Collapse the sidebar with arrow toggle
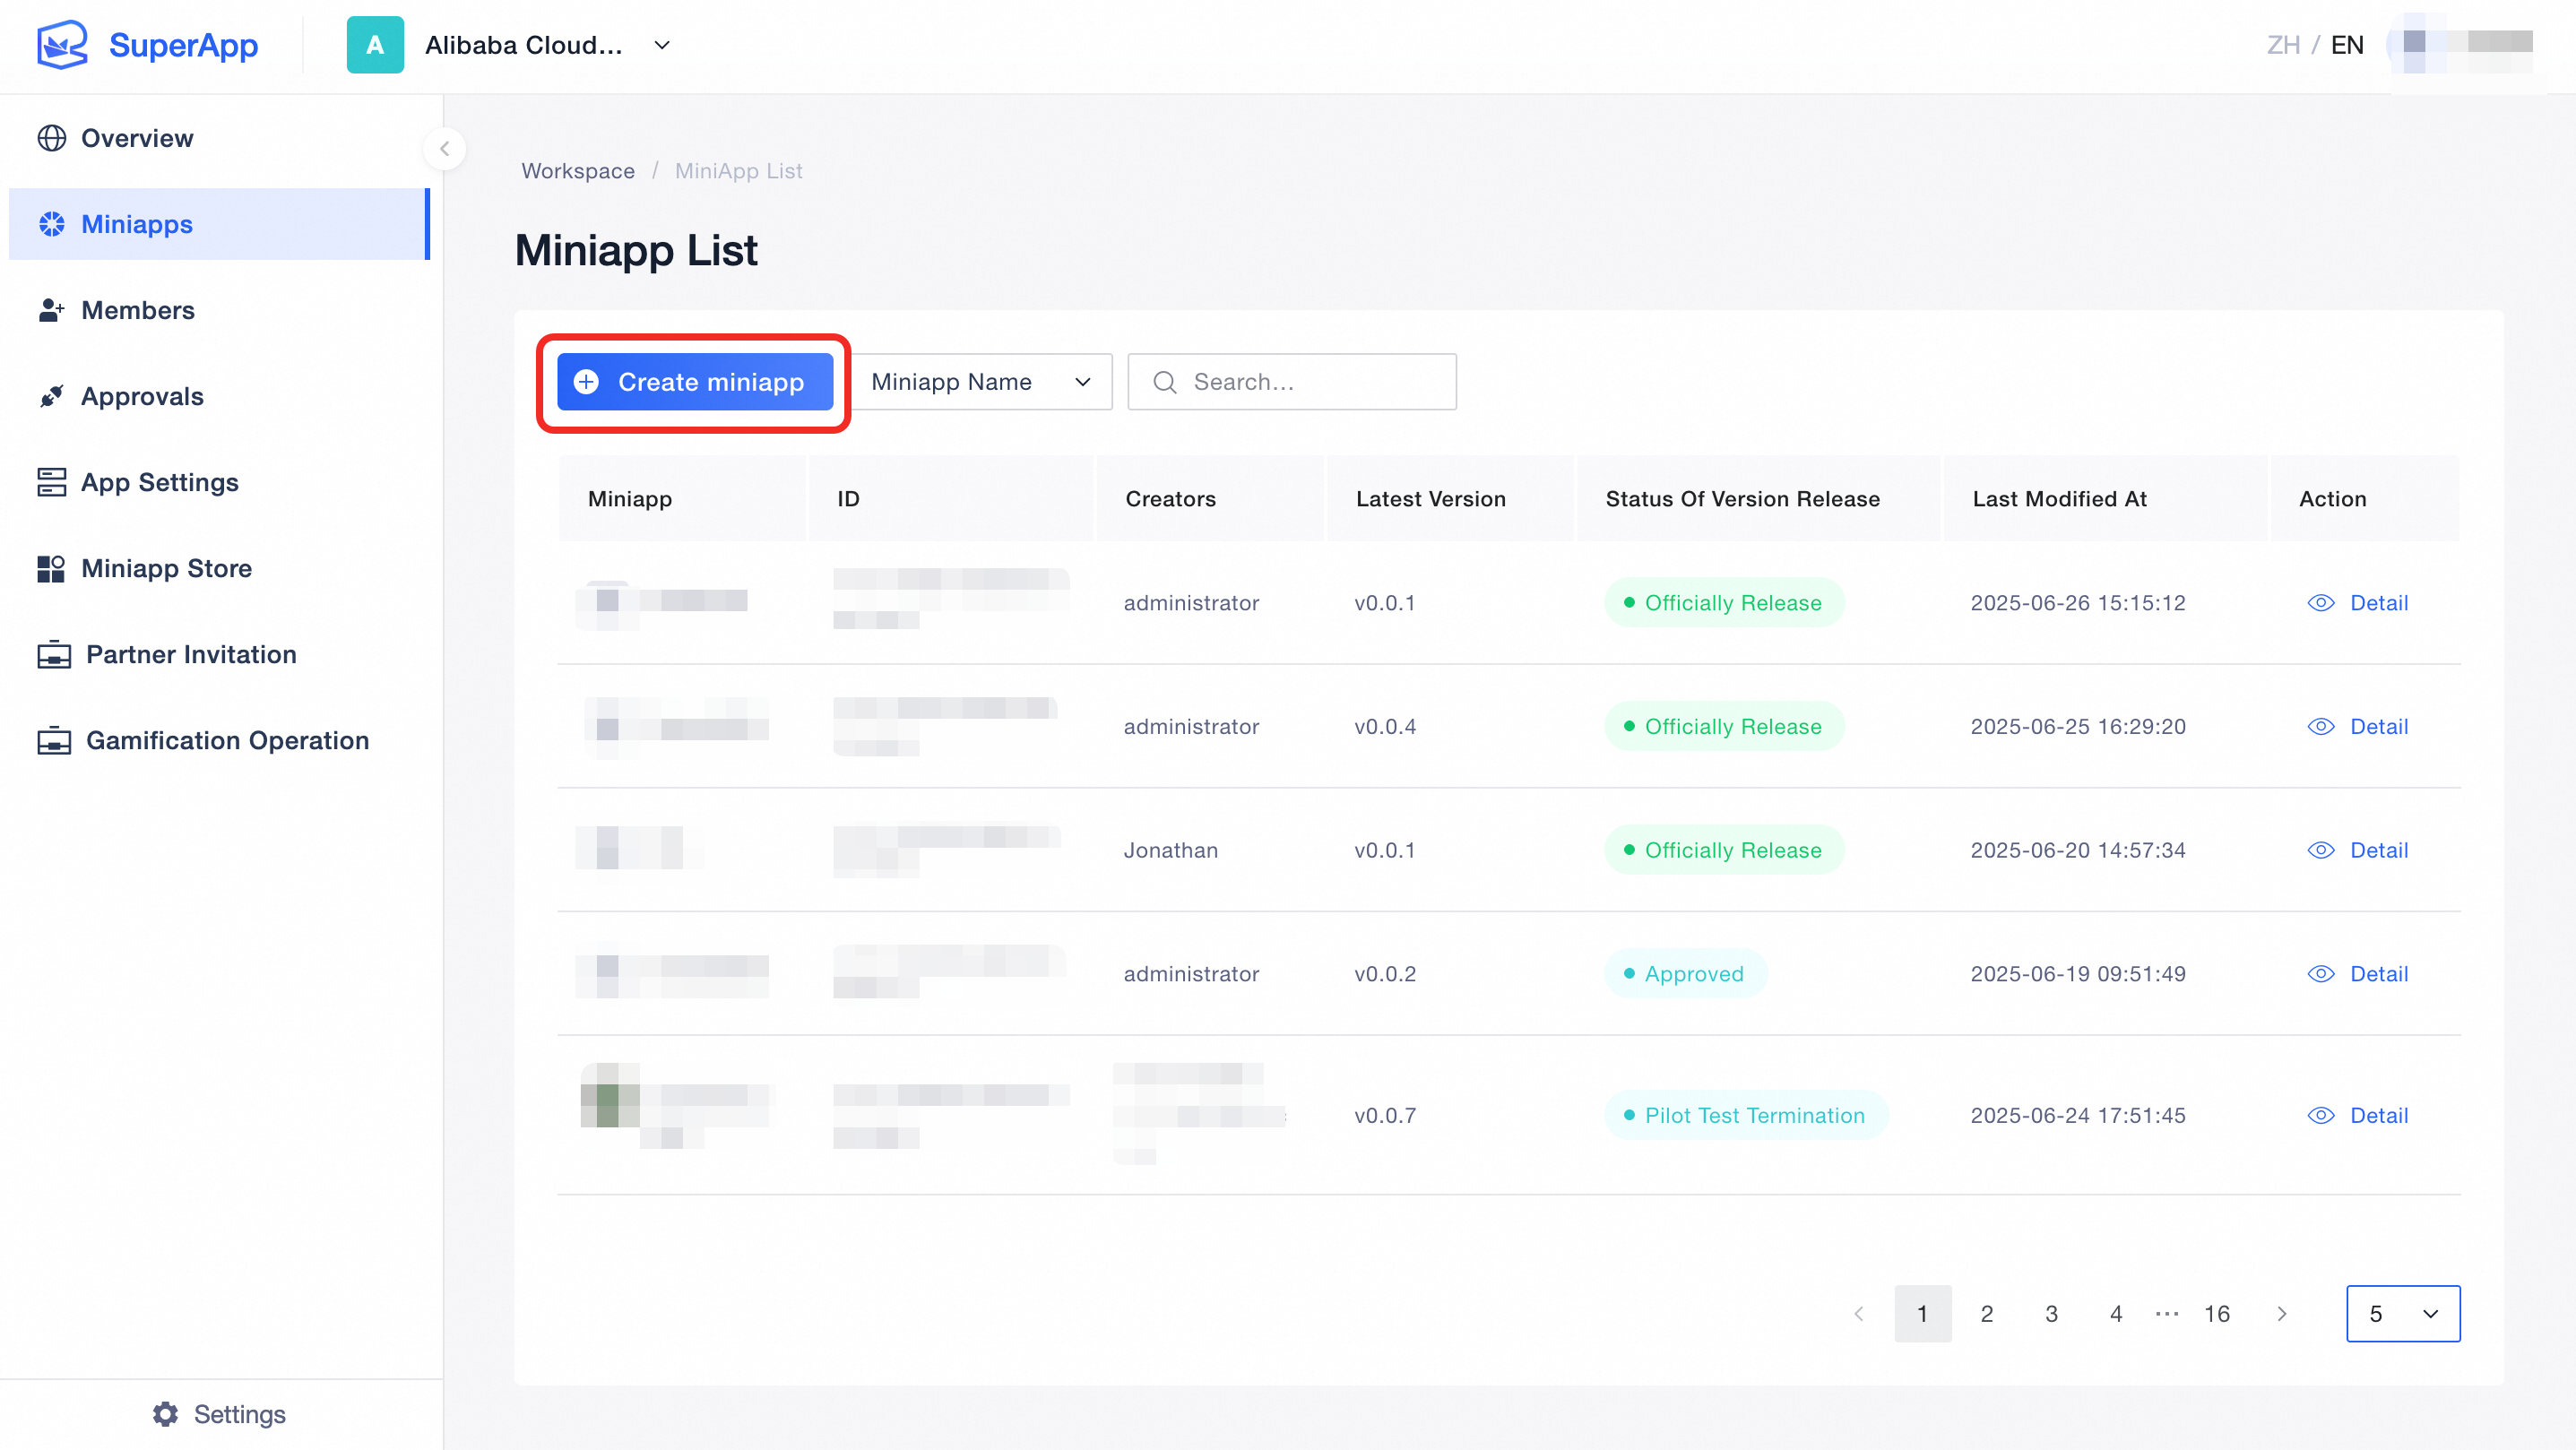This screenshot has width=2576, height=1450. 444,149
